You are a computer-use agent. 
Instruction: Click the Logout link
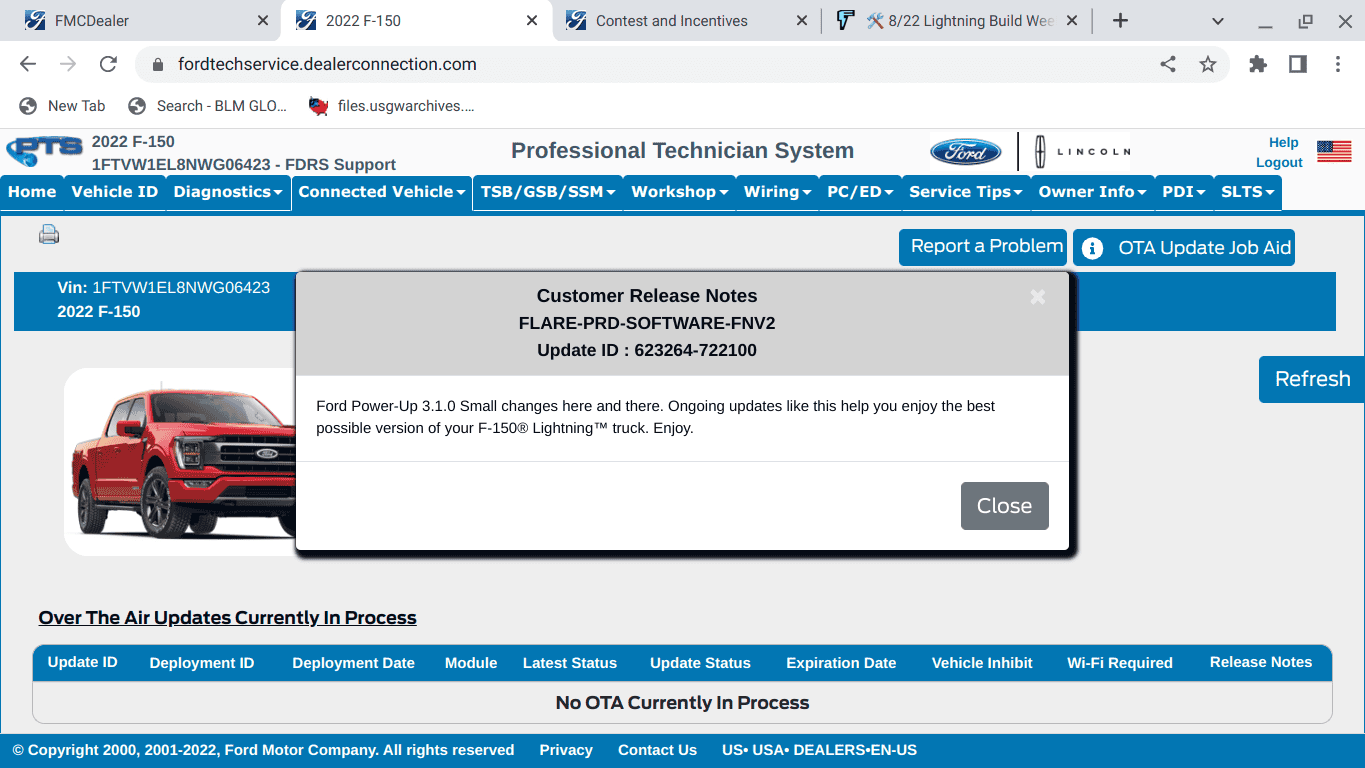click(1279, 162)
